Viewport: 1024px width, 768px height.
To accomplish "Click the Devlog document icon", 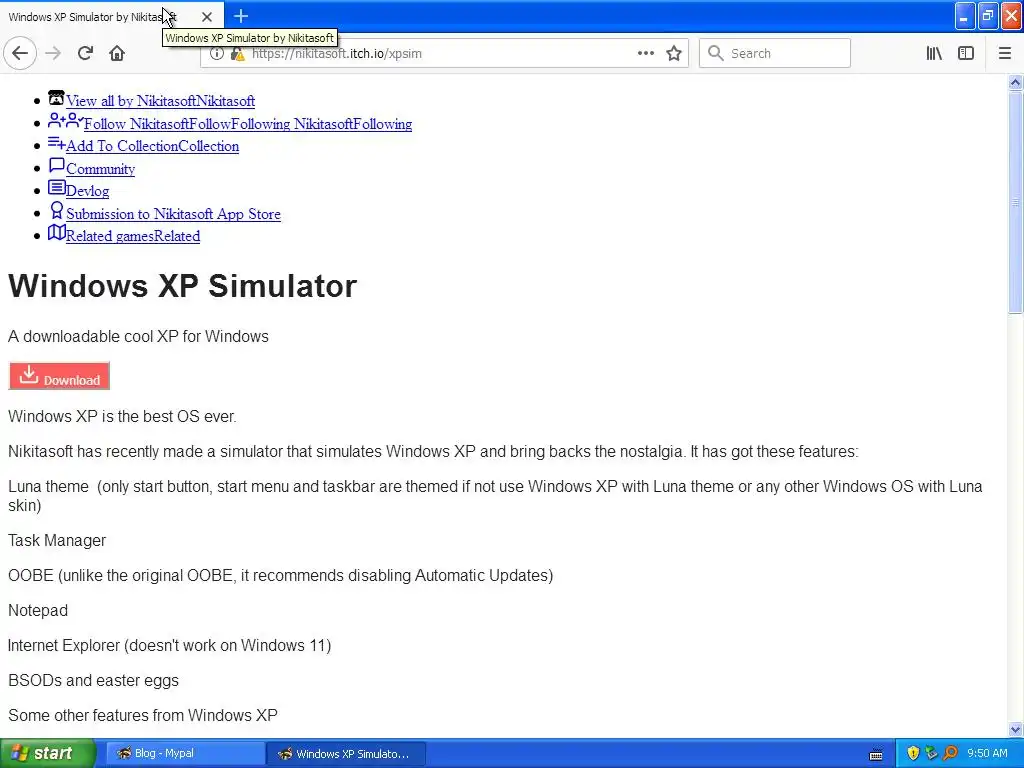I will click(56, 188).
